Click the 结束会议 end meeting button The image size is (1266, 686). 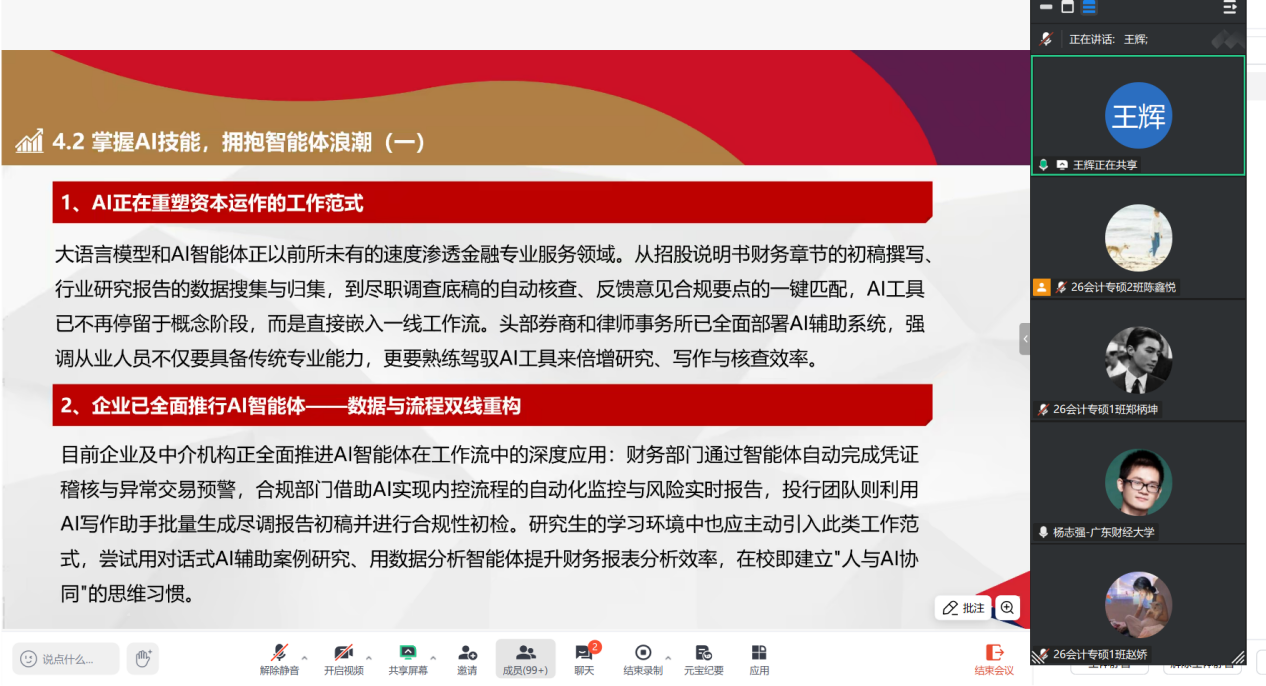point(994,658)
